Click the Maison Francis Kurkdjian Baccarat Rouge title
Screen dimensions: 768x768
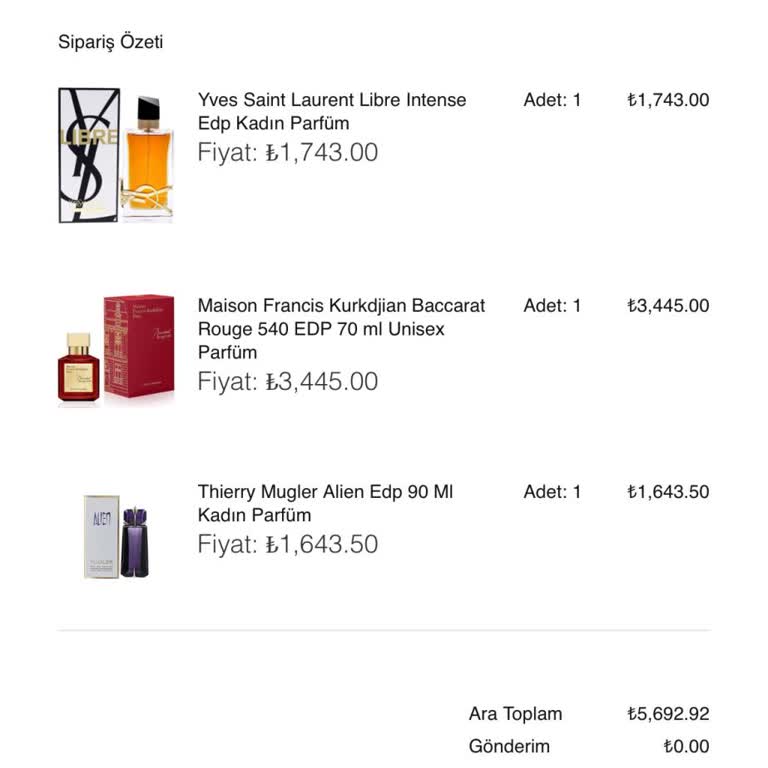(x=341, y=328)
